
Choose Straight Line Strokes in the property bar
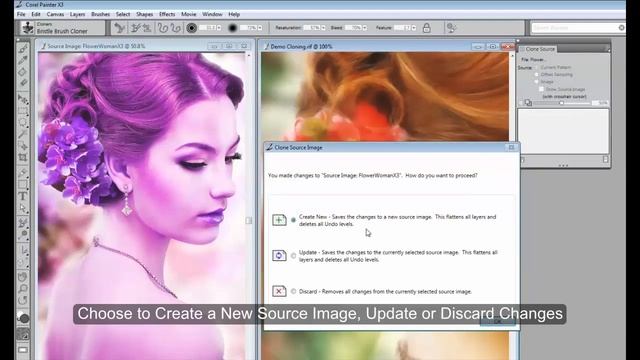click(176, 28)
